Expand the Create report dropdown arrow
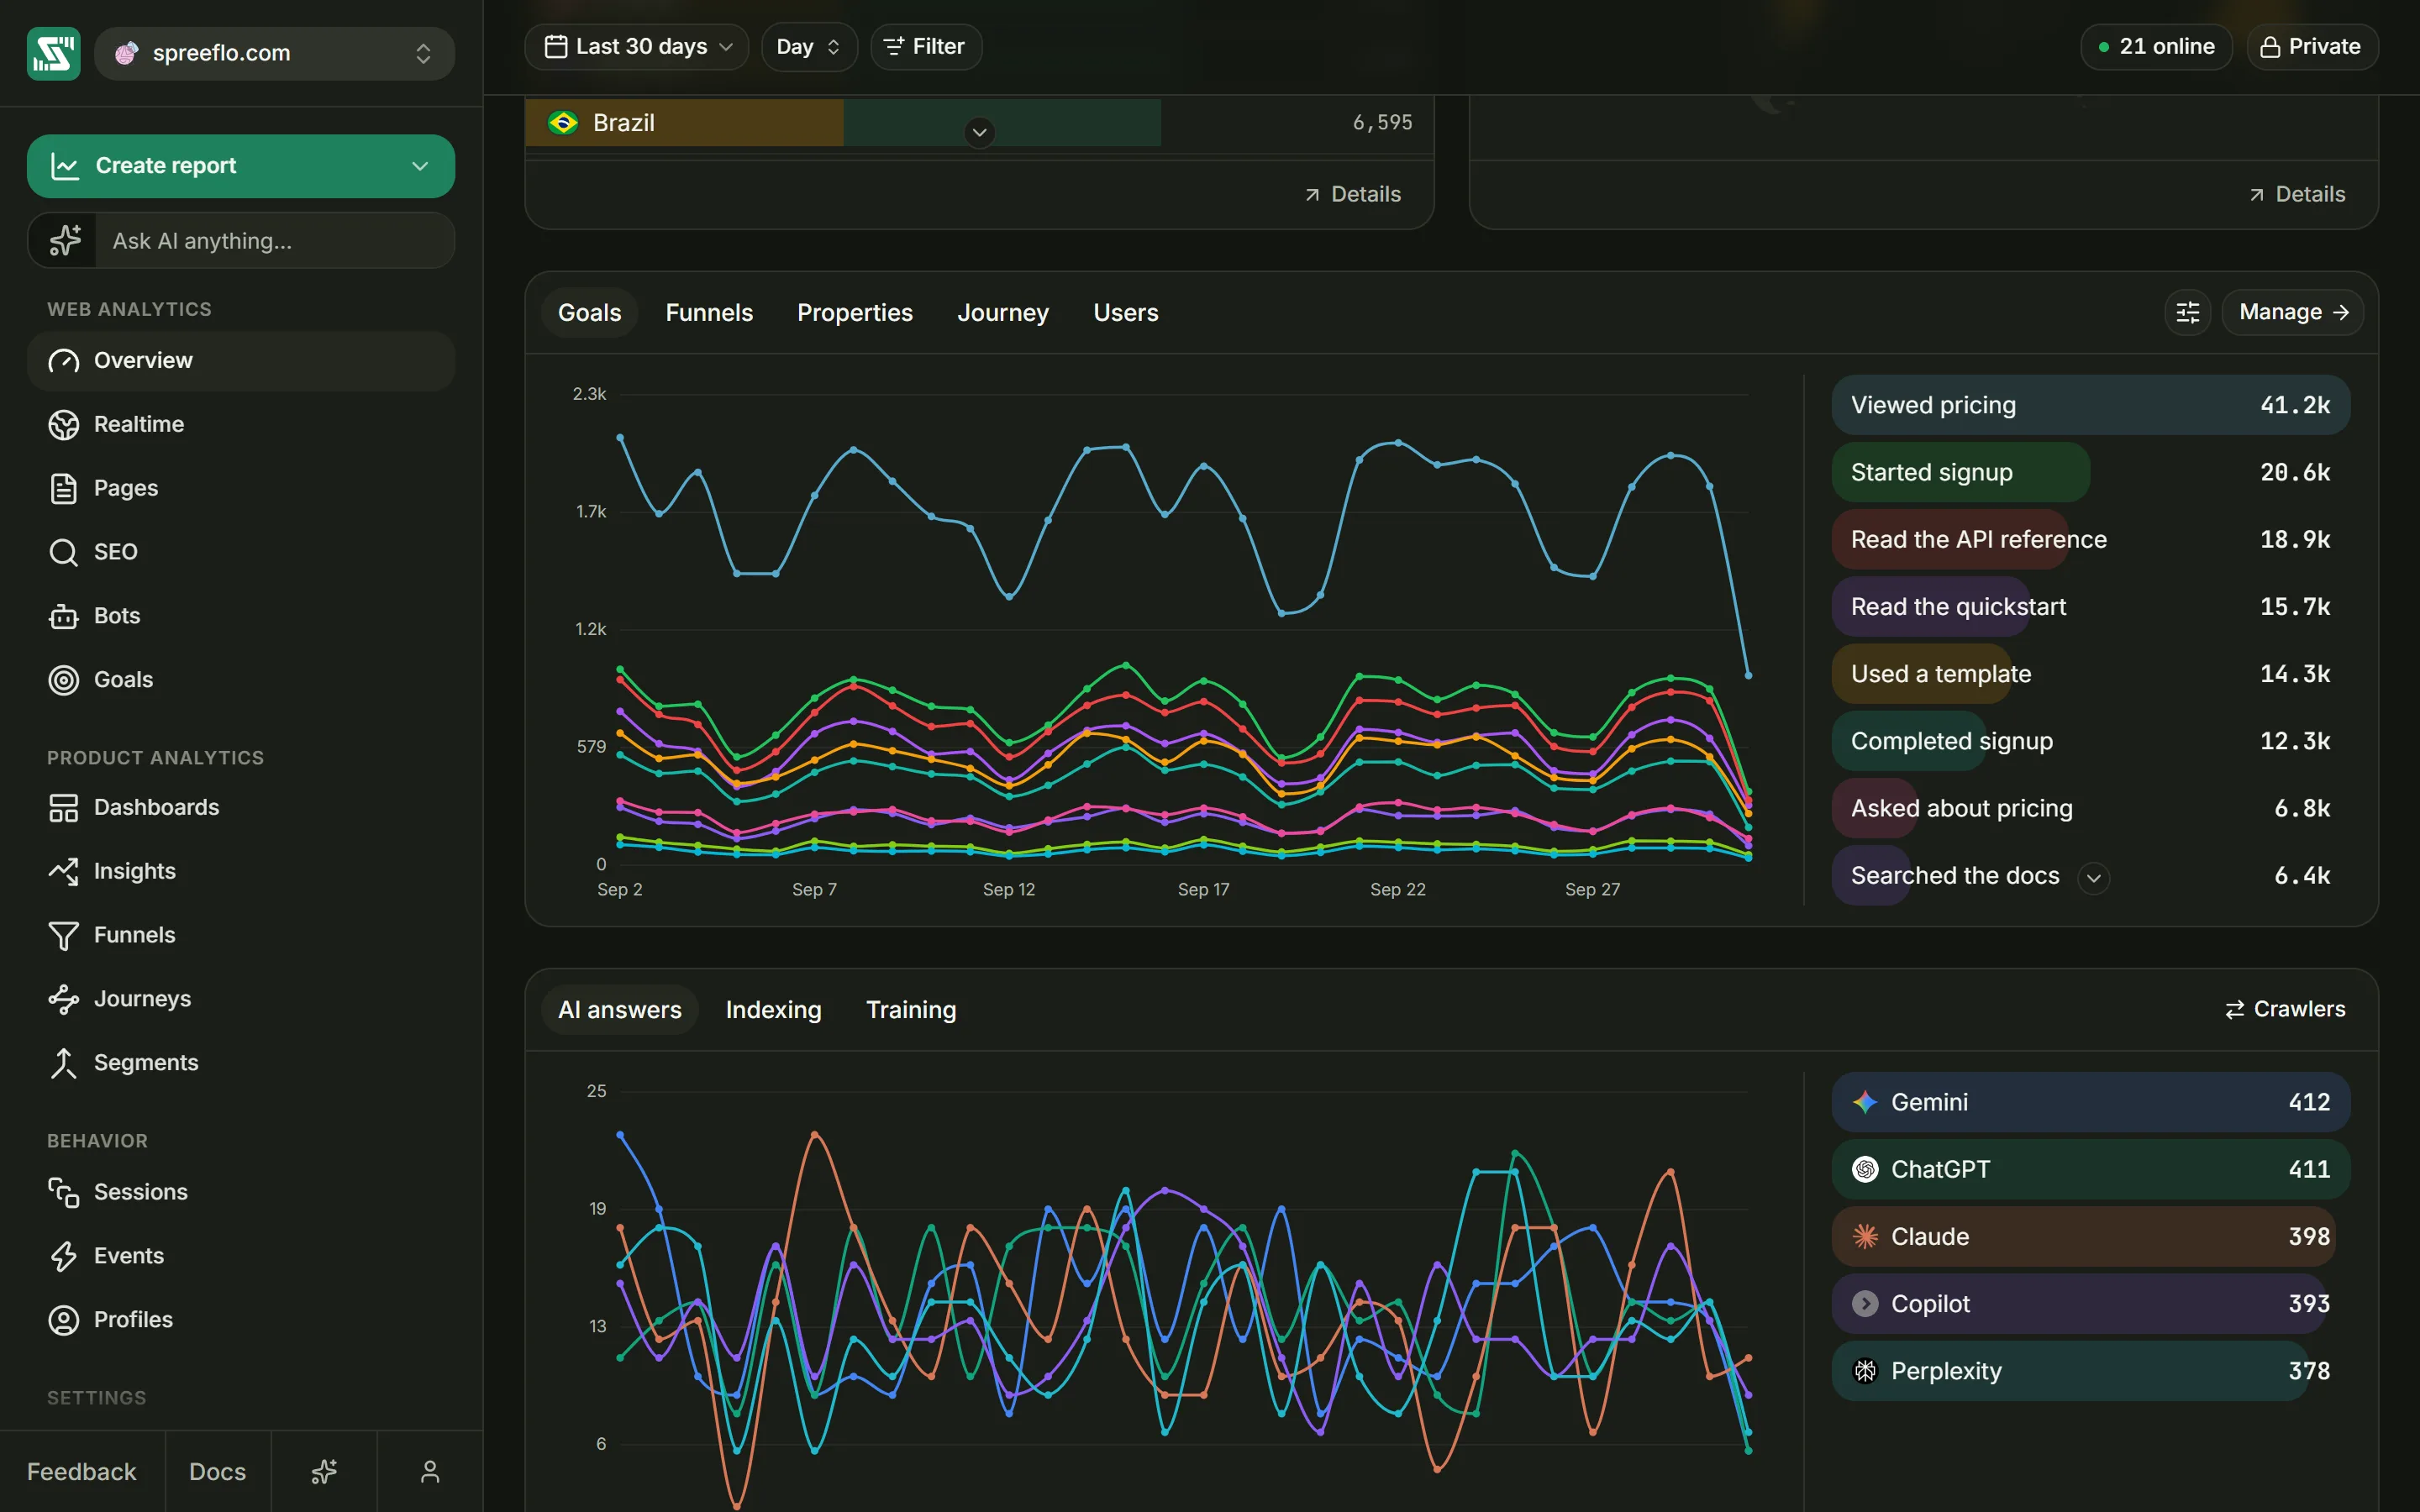The width and height of the screenshot is (2420, 1512). tap(420, 166)
